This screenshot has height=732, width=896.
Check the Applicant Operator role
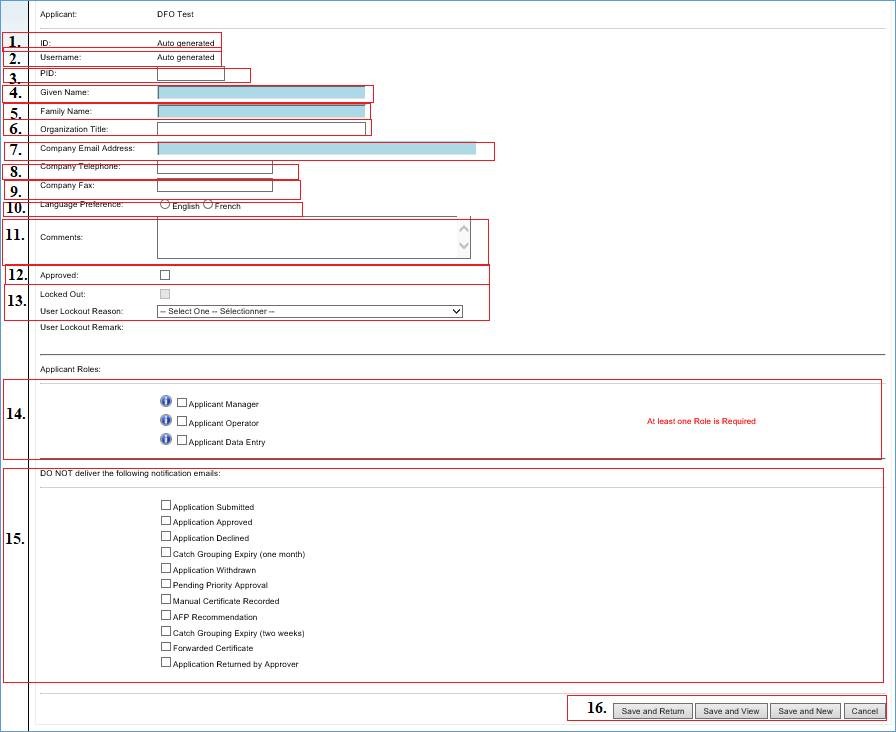pyautogui.click(x=182, y=422)
